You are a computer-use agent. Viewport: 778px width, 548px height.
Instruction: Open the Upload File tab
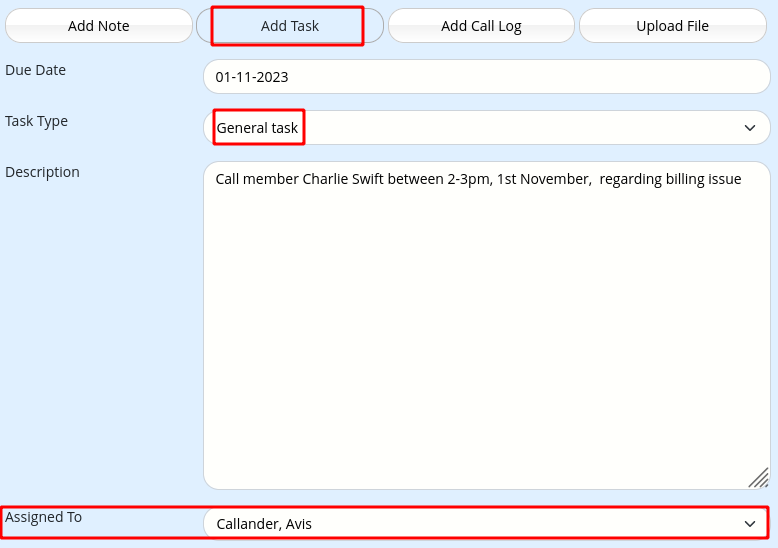pos(672,26)
